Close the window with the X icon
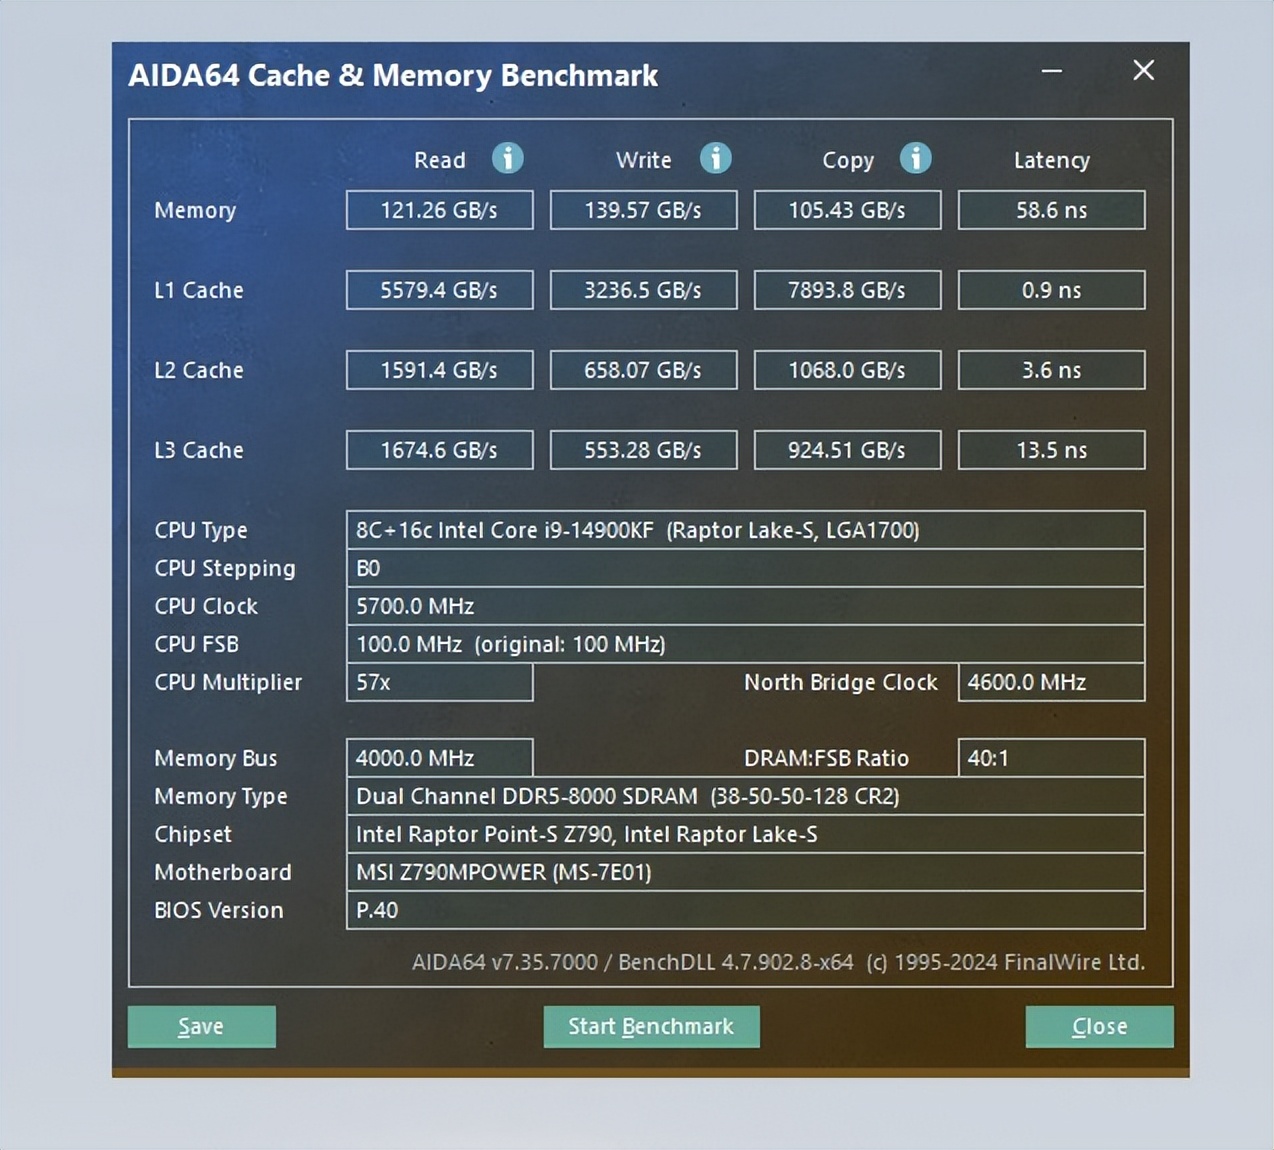1274x1150 pixels. point(1143,70)
